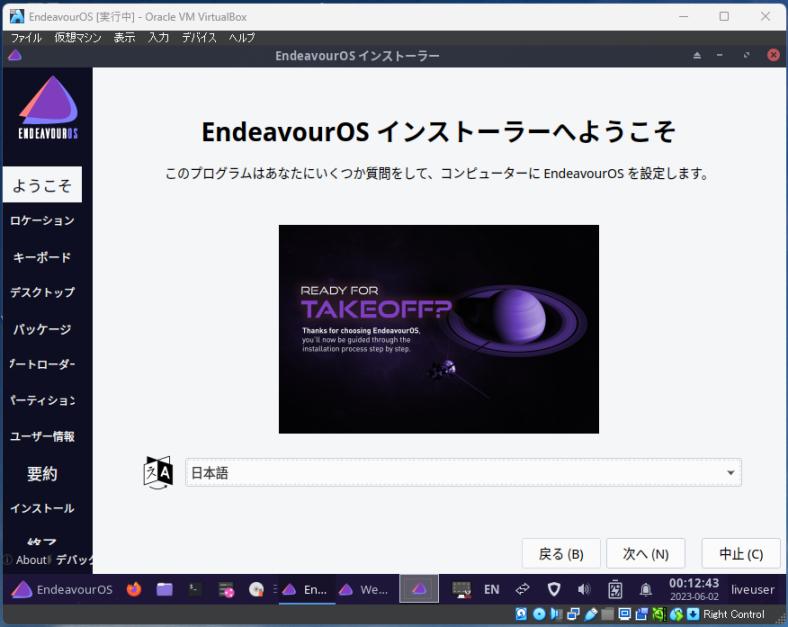Open the 仮想マシン menu

(x=78, y=38)
